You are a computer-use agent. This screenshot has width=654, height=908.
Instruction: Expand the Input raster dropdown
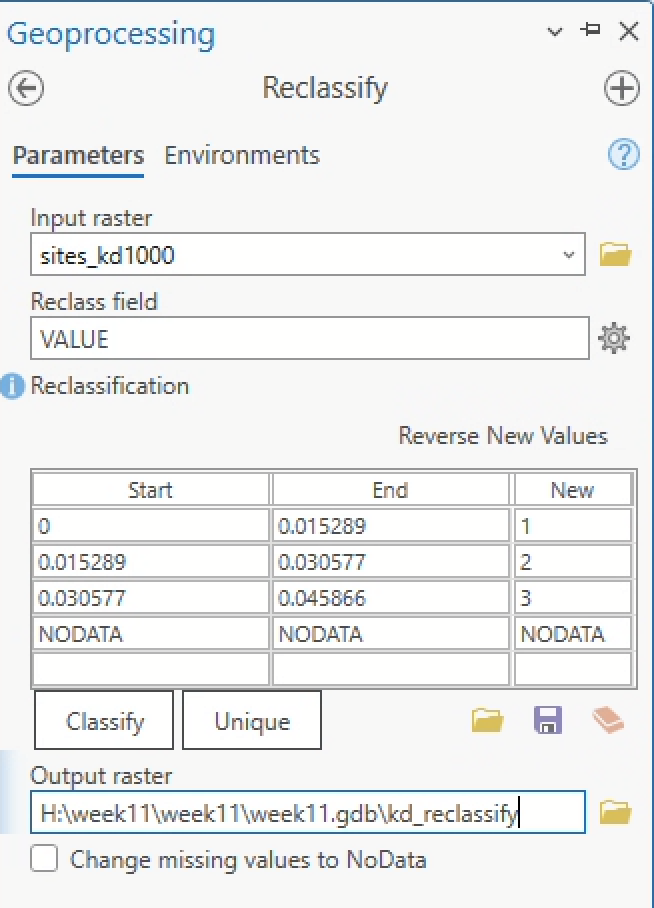569,255
